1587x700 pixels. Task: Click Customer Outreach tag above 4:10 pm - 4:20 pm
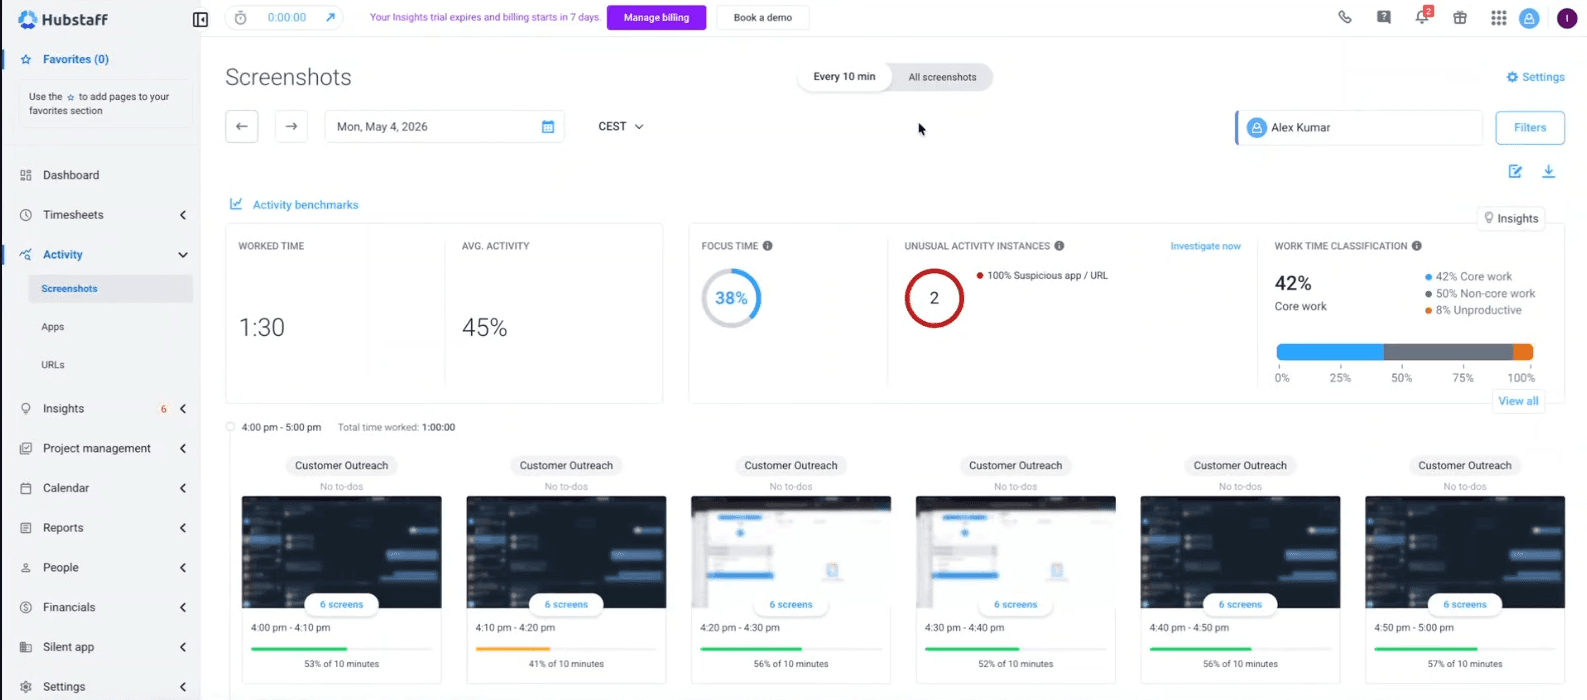coord(566,465)
